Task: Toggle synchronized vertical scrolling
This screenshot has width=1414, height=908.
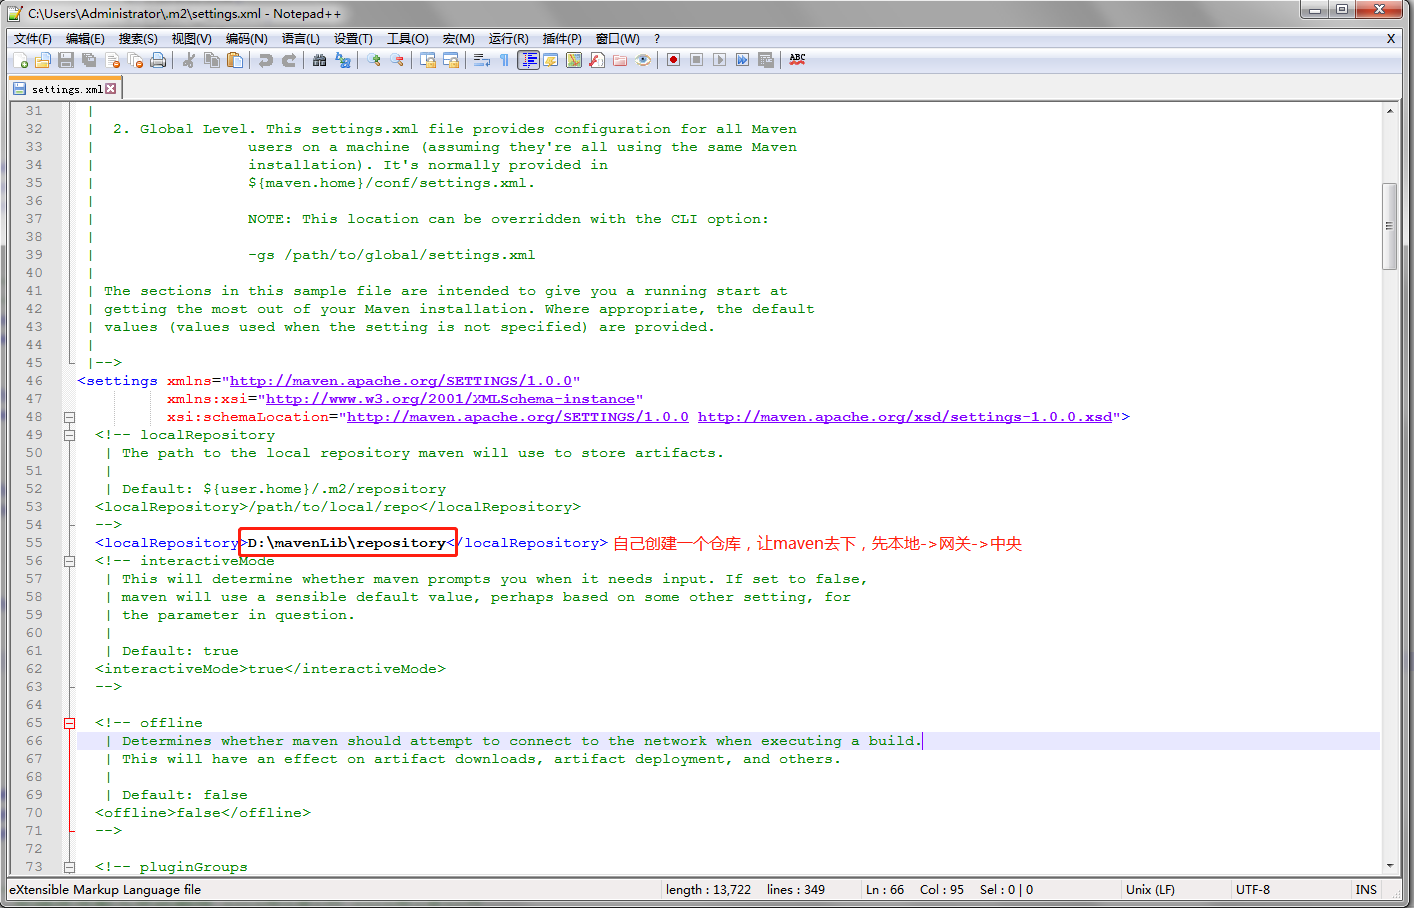Action: tap(427, 60)
